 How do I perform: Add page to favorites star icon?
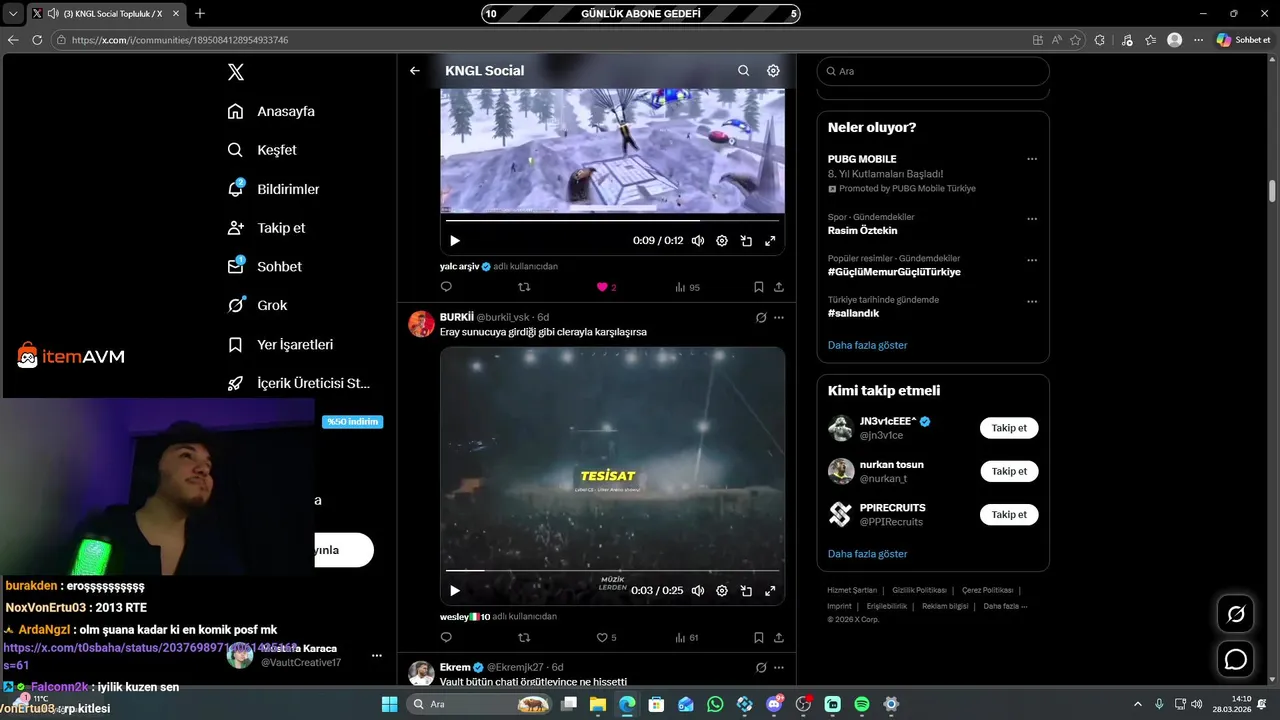1075,40
